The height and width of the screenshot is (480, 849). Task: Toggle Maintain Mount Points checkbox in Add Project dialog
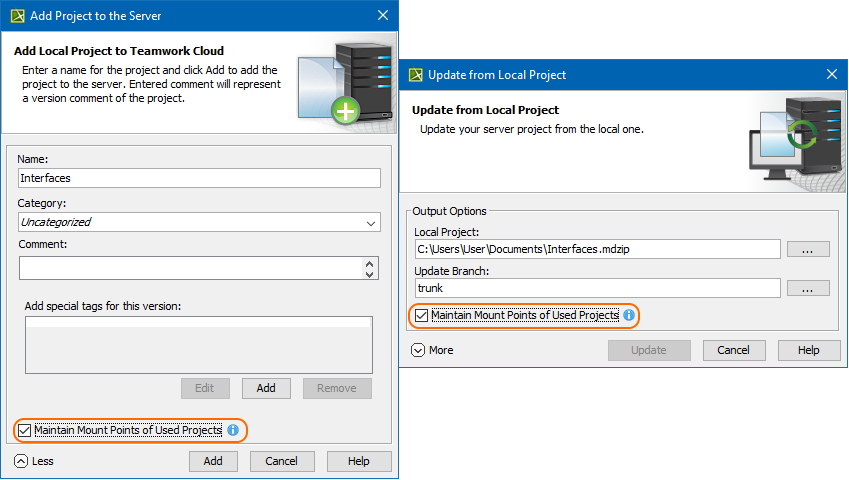point(25,430)
